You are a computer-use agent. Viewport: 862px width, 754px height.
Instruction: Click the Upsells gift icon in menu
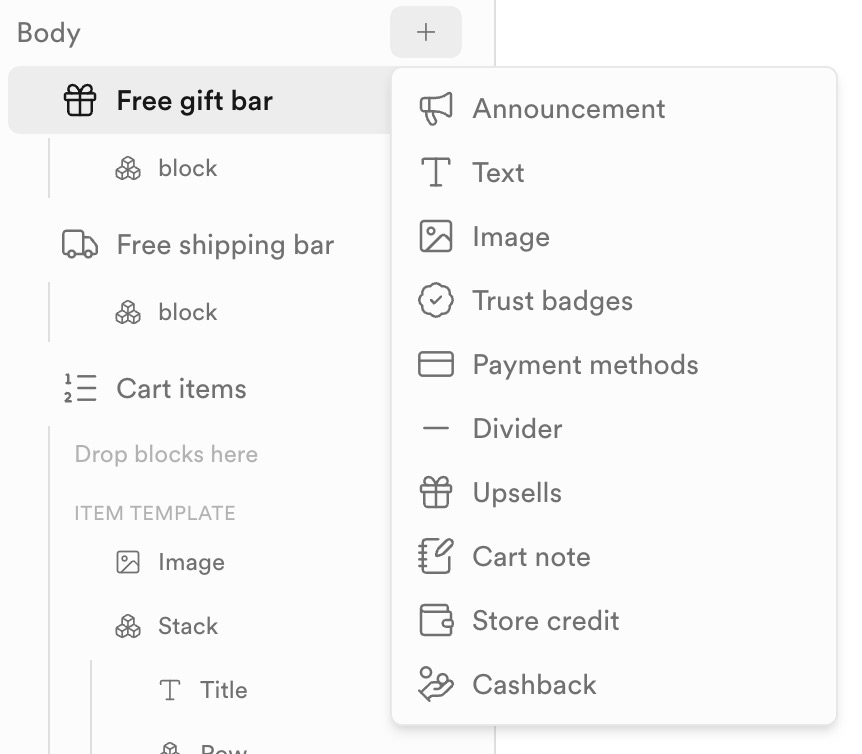435,492
